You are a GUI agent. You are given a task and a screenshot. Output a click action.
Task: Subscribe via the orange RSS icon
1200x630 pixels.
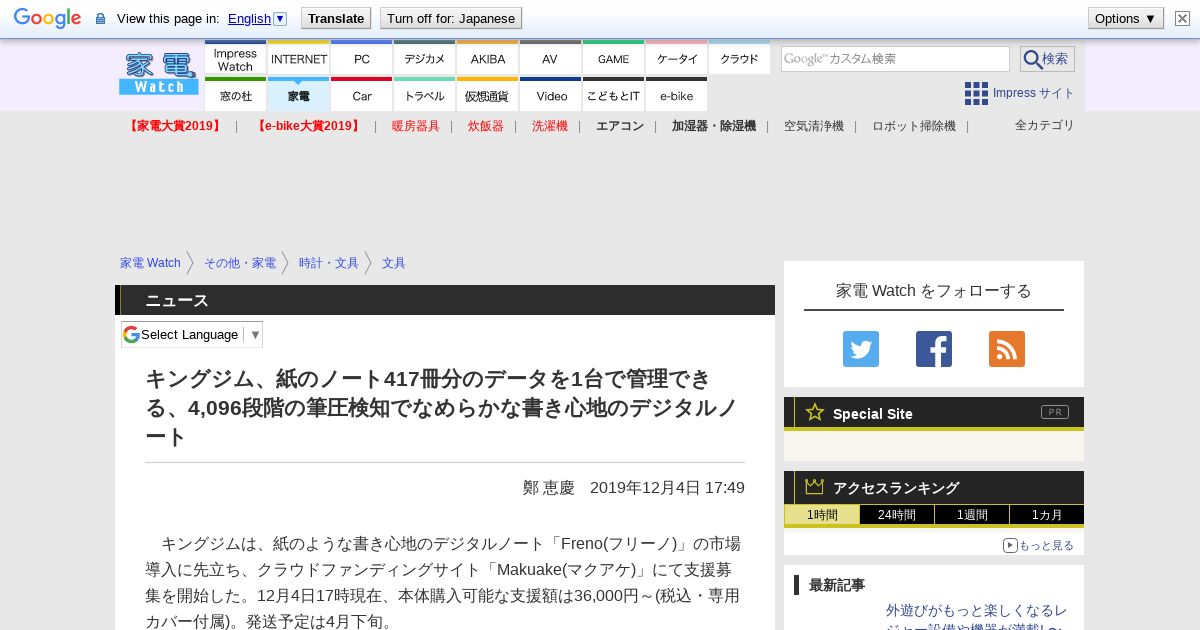click(1007, 349)
